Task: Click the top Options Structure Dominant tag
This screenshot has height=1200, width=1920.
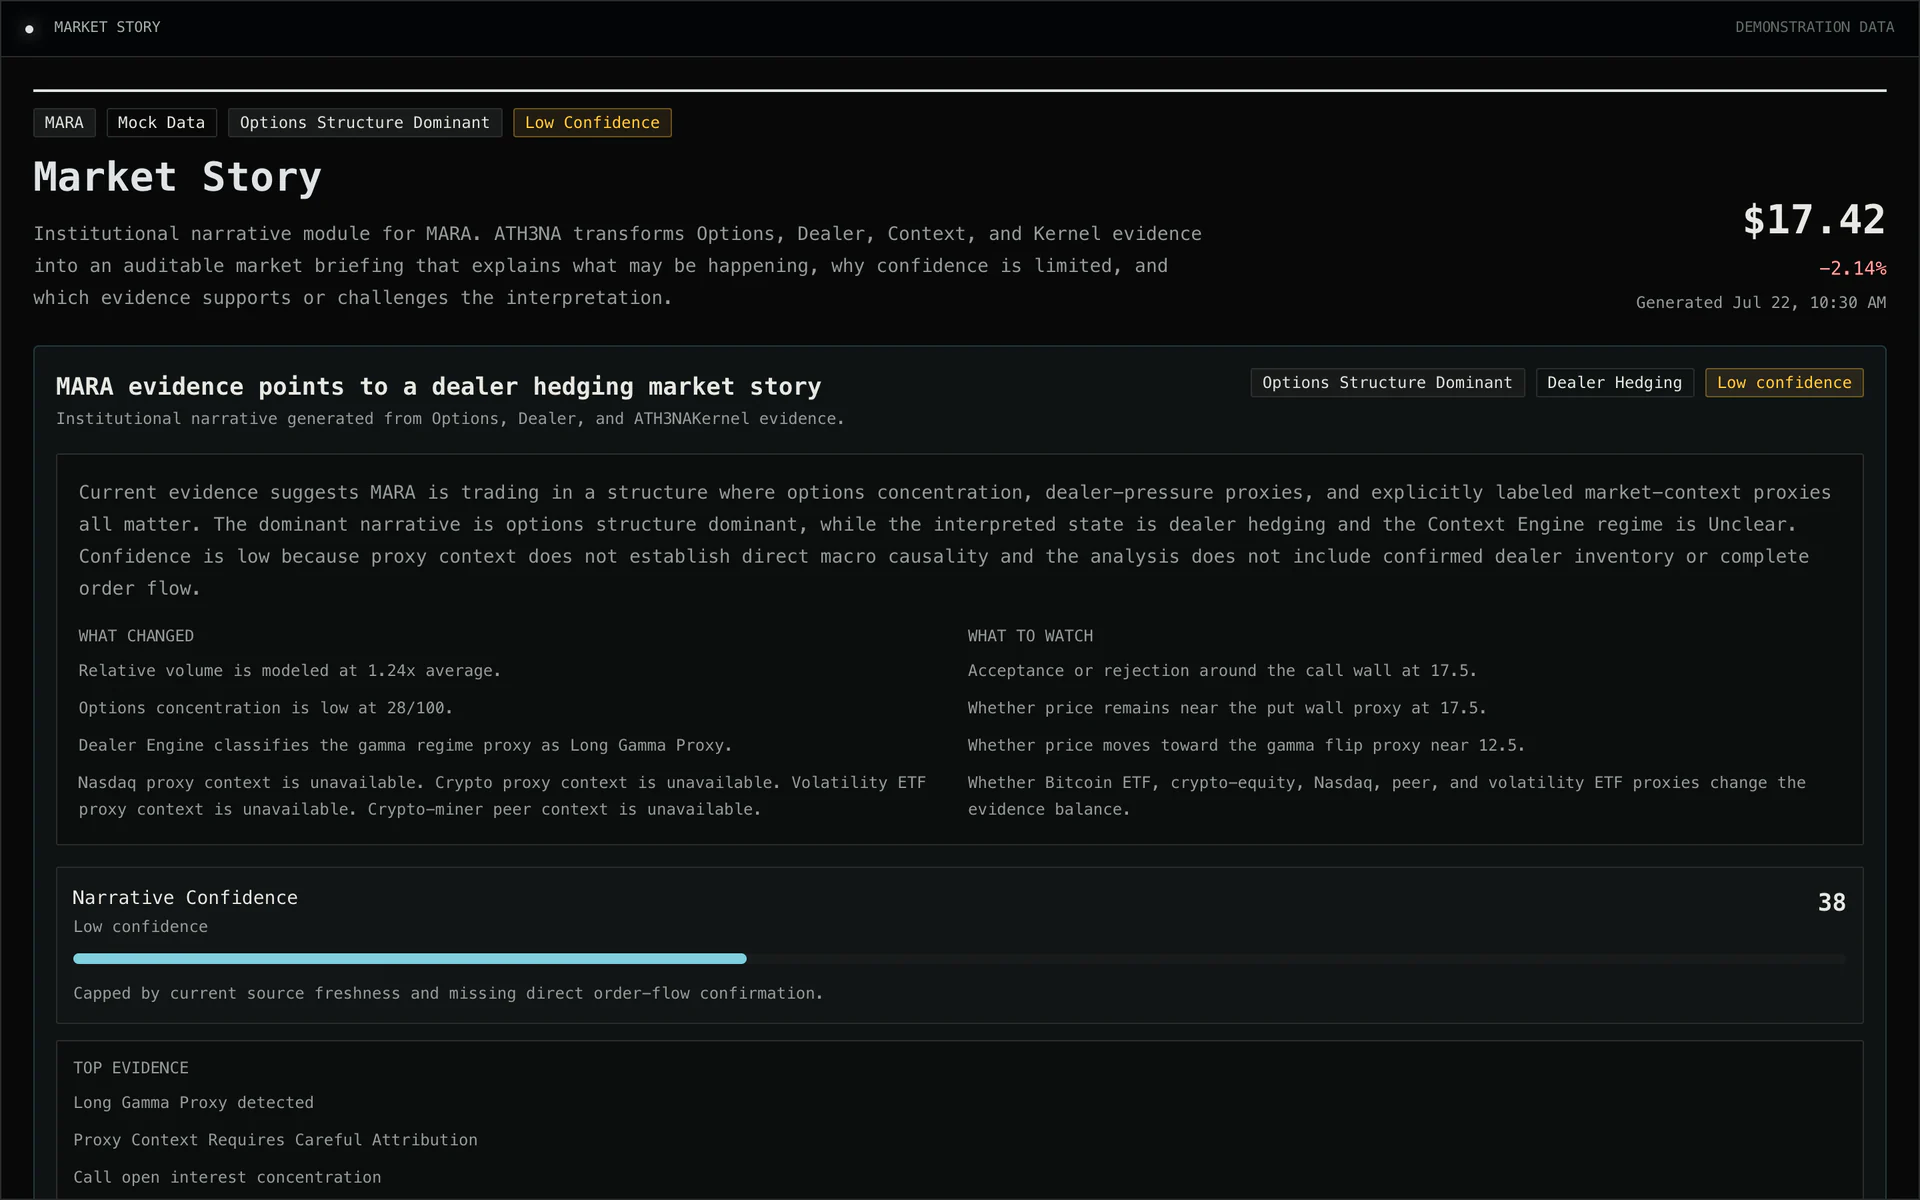Action: coord(365,122)
